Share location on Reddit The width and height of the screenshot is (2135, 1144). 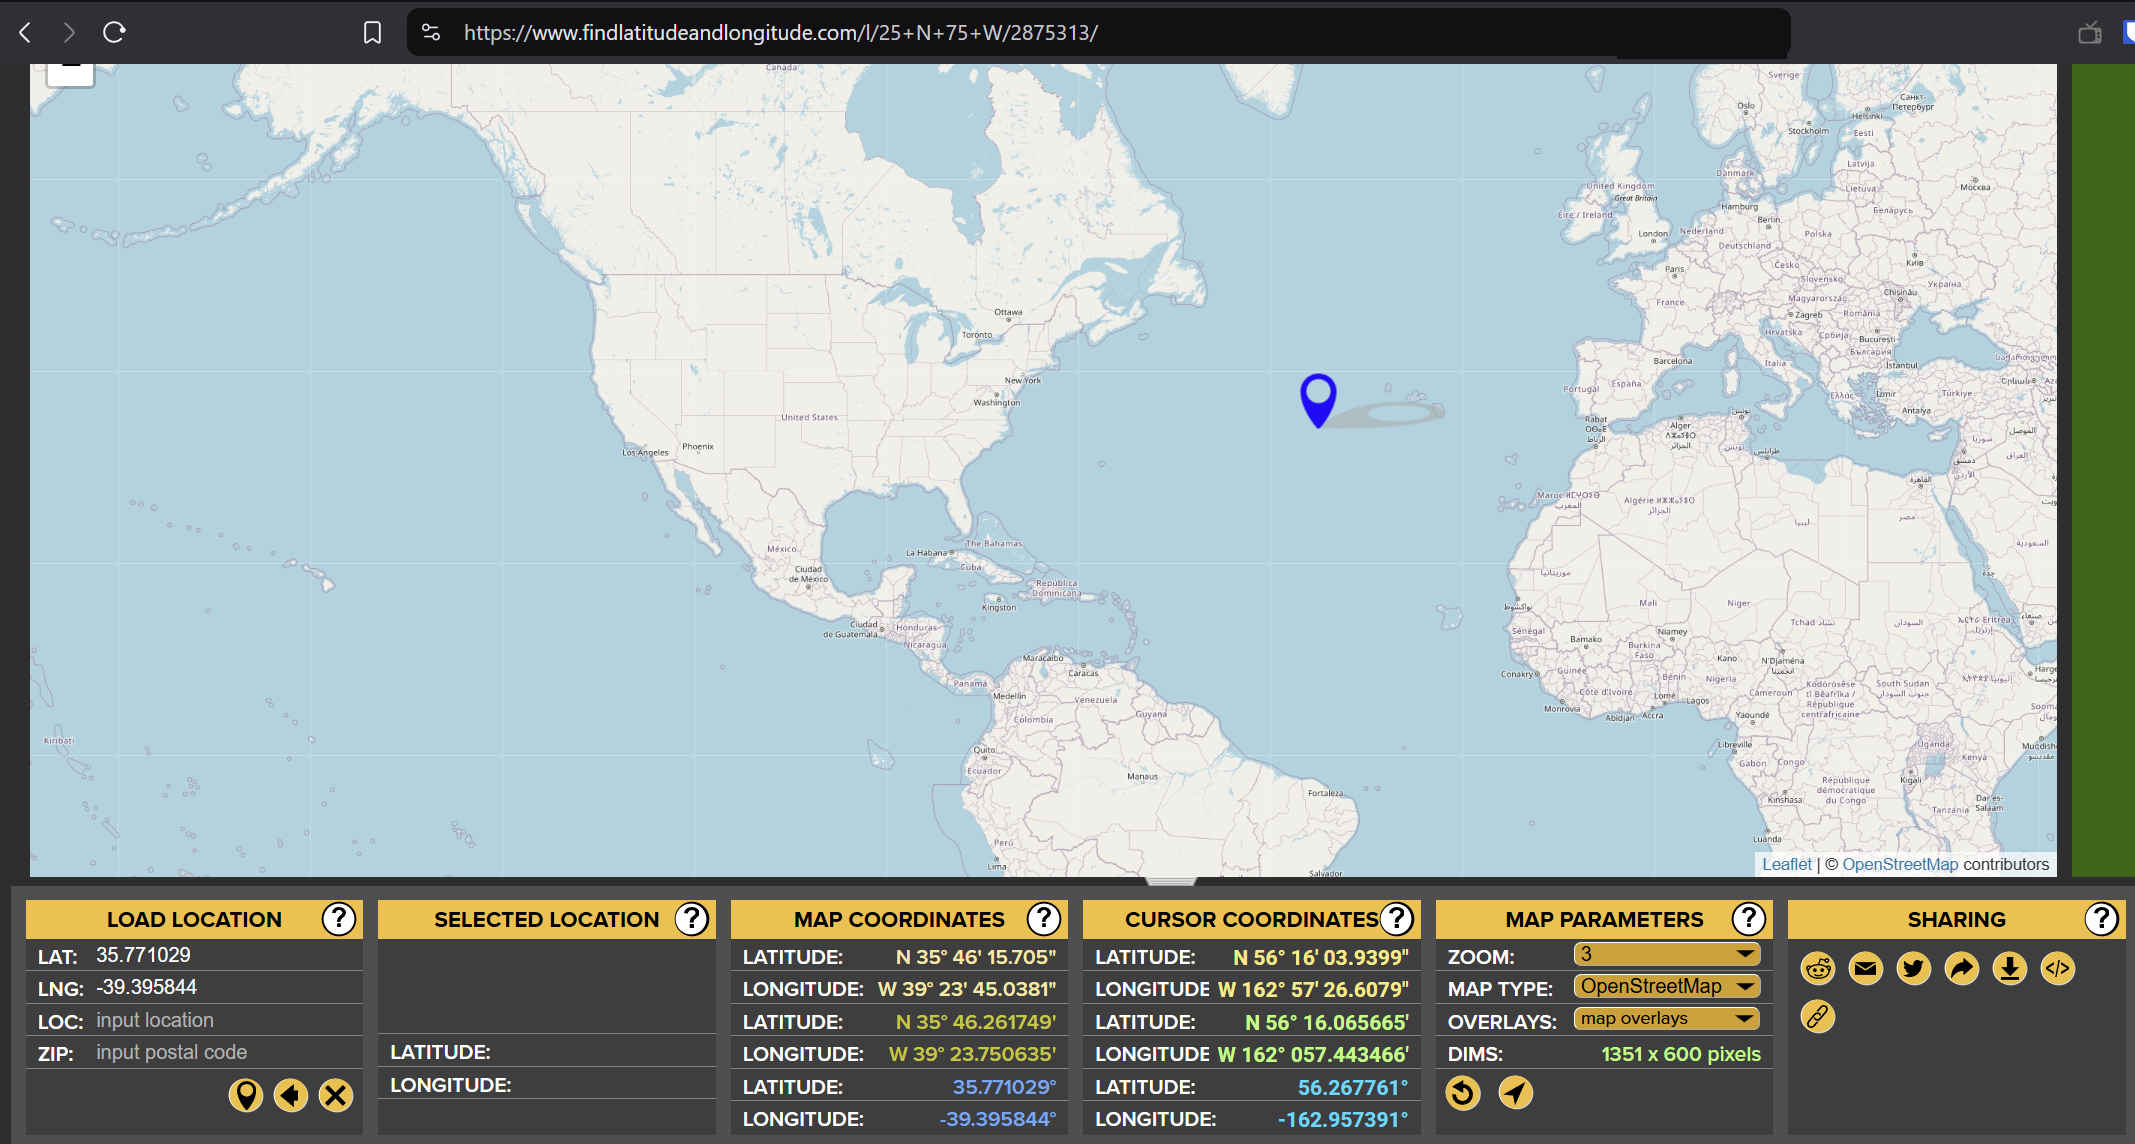click(x=1818, y=968)
